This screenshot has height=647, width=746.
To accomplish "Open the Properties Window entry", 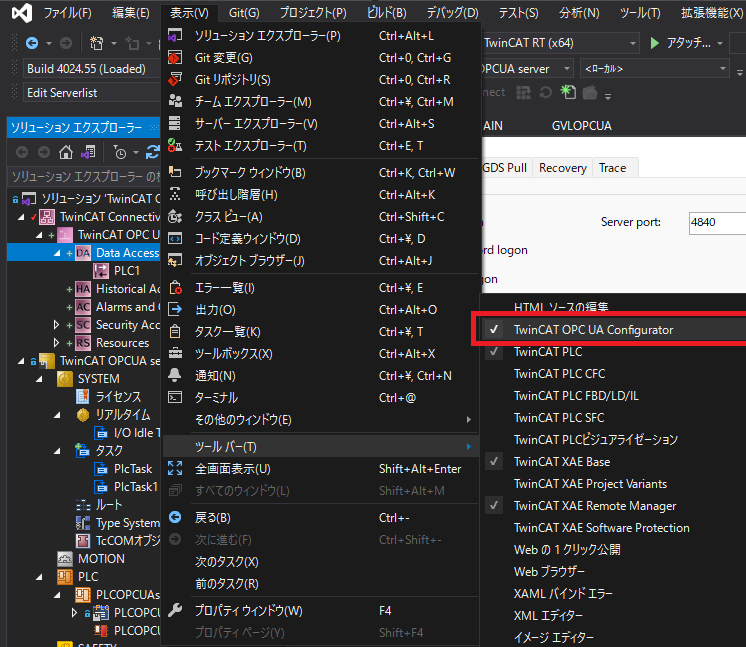I will pos(320,610).
